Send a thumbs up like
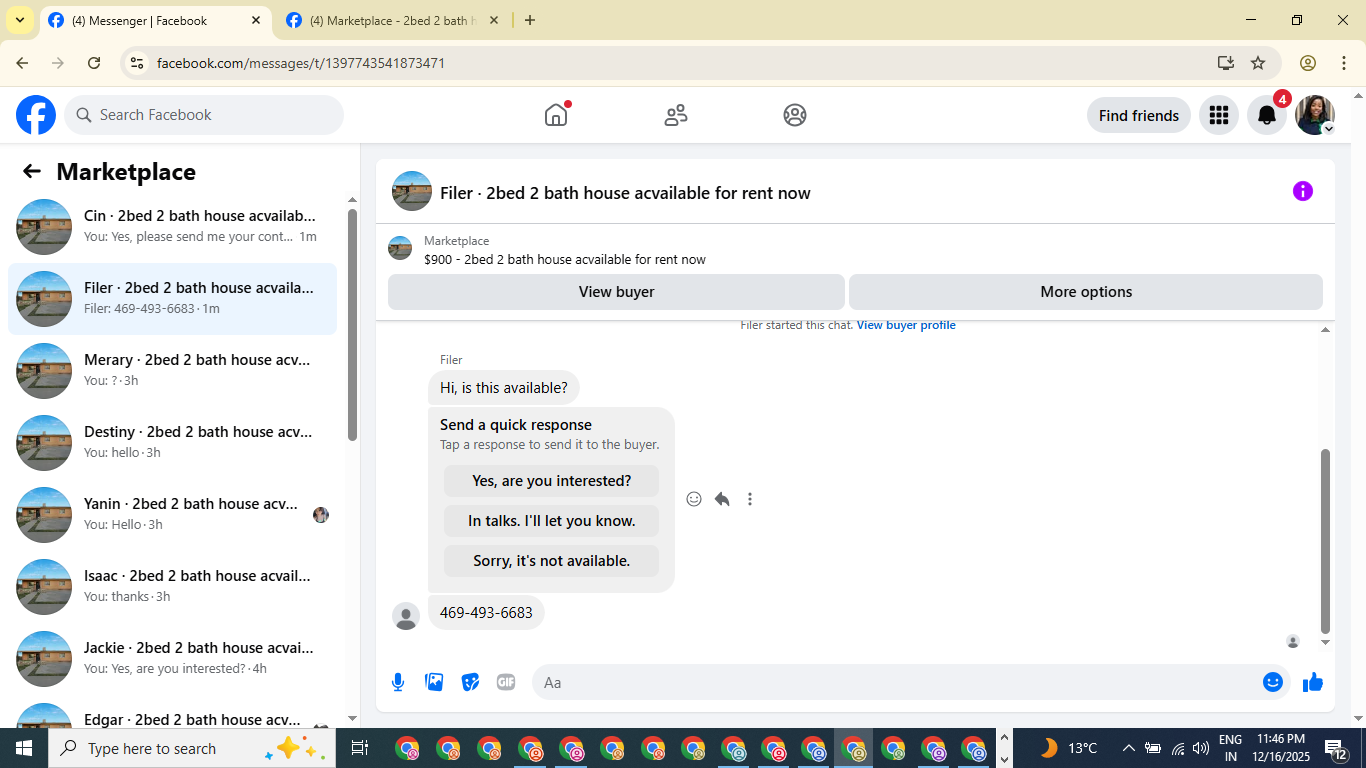The width and height of the screenshot is (1366, 768). tap(1313, 682)
